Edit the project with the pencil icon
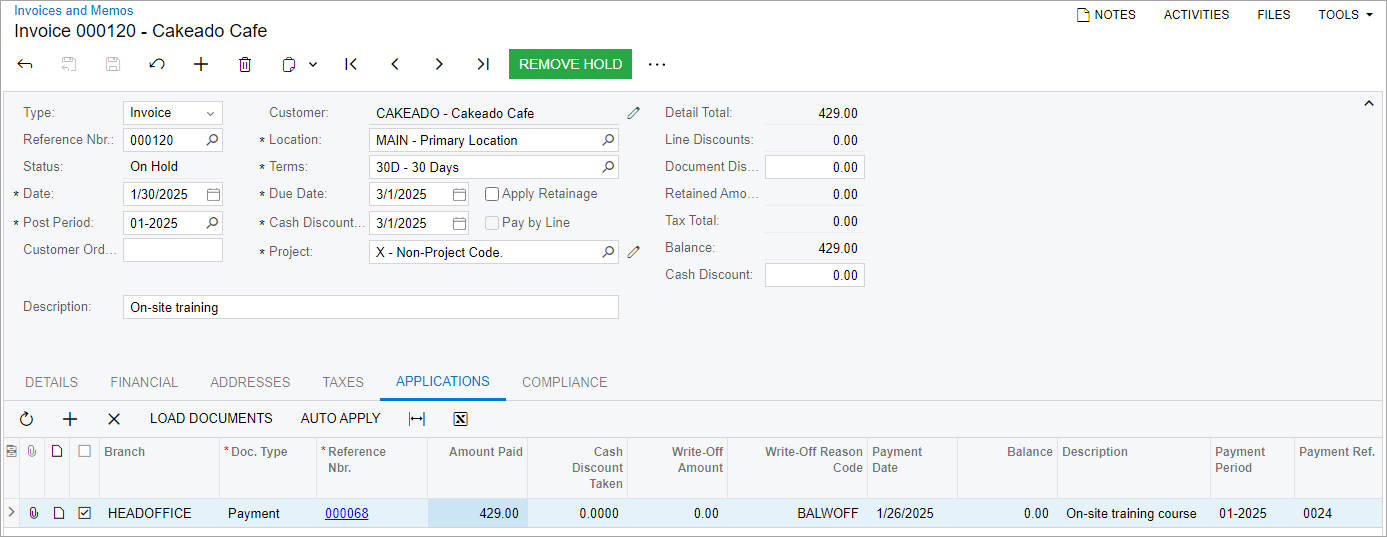Image resolution: width=1387 pixels, height=537 pixels. coord(633,252)
